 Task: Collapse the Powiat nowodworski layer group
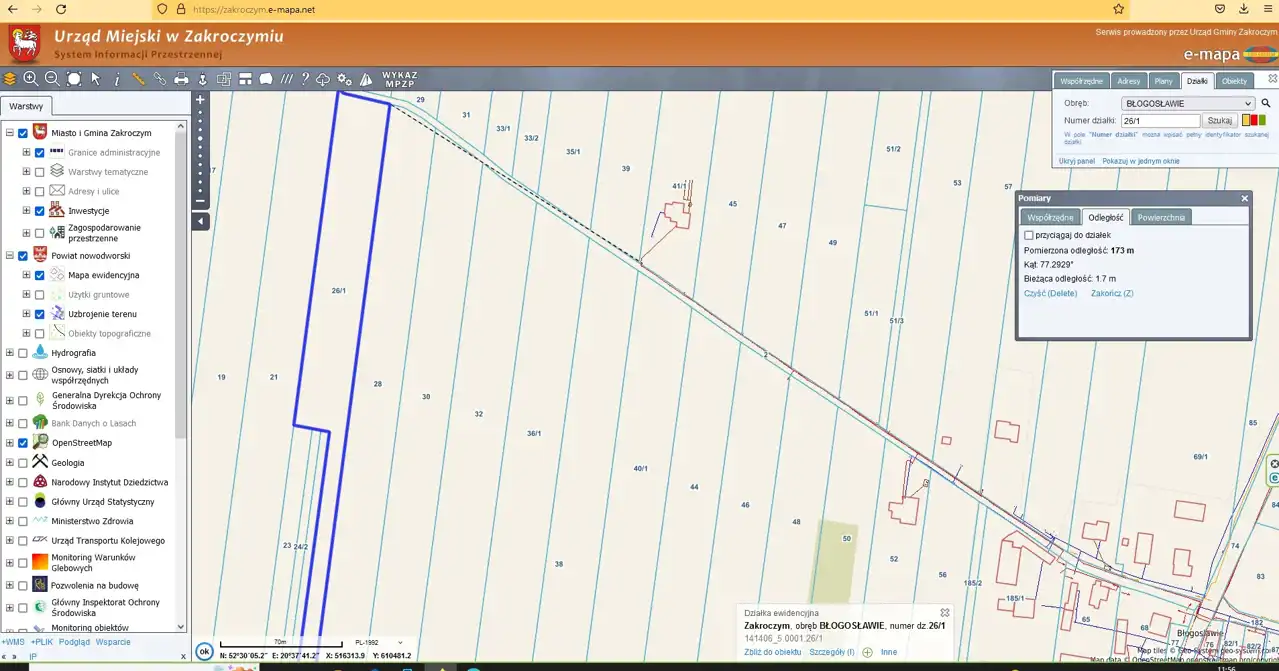pyautogui.click(x=10, y=256)
